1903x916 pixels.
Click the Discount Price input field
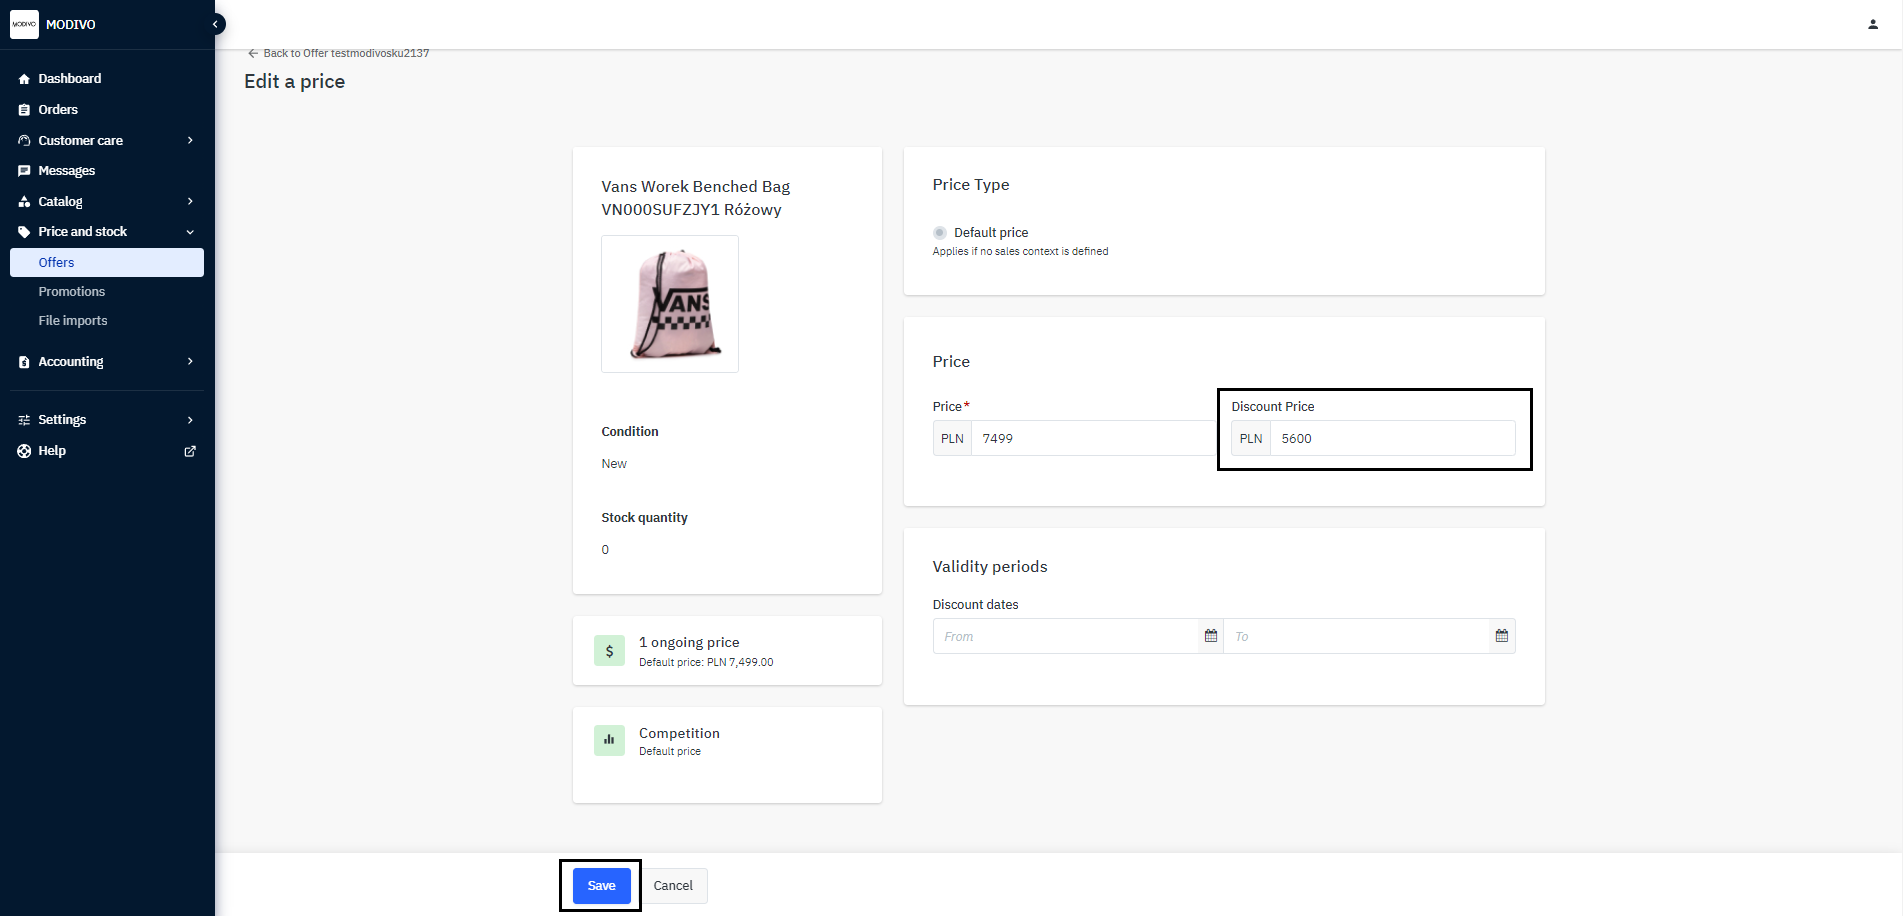click(1391, 439)
